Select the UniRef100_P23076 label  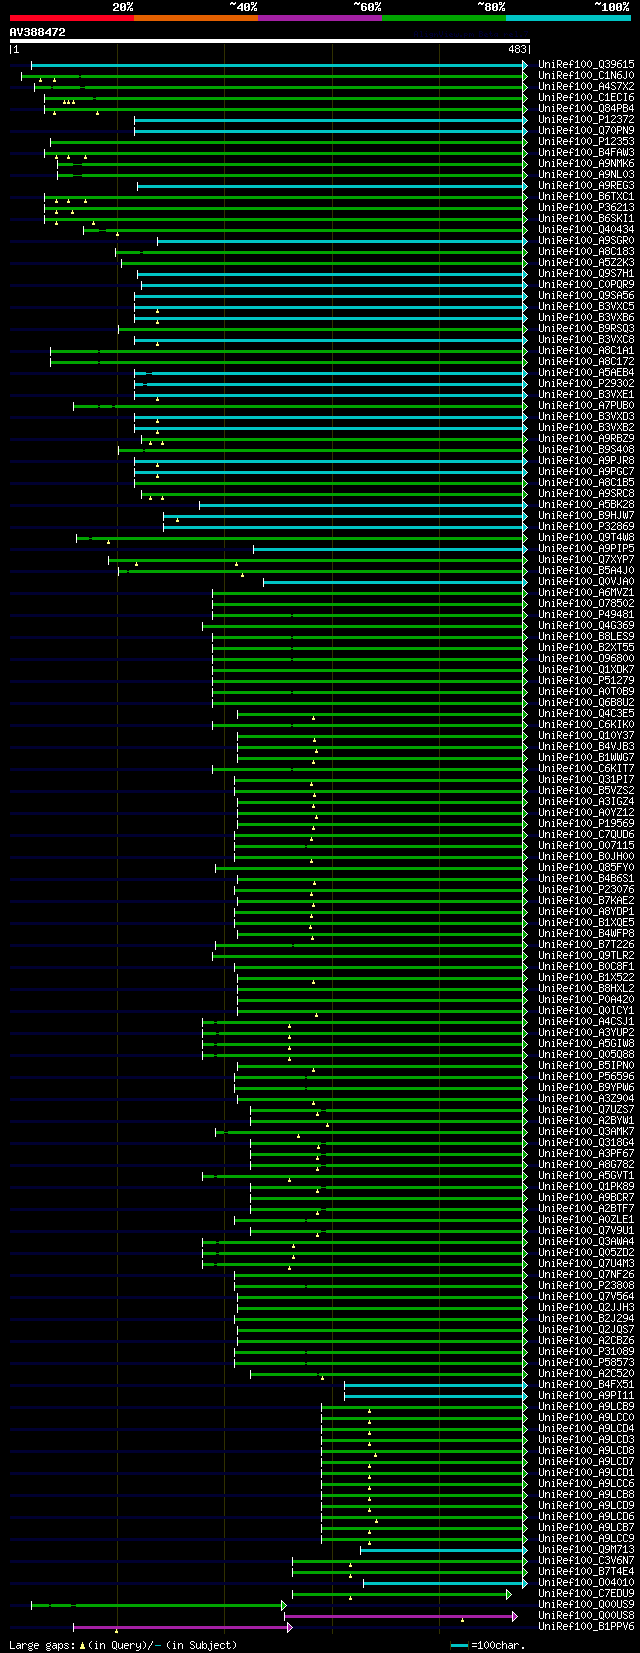586,890
